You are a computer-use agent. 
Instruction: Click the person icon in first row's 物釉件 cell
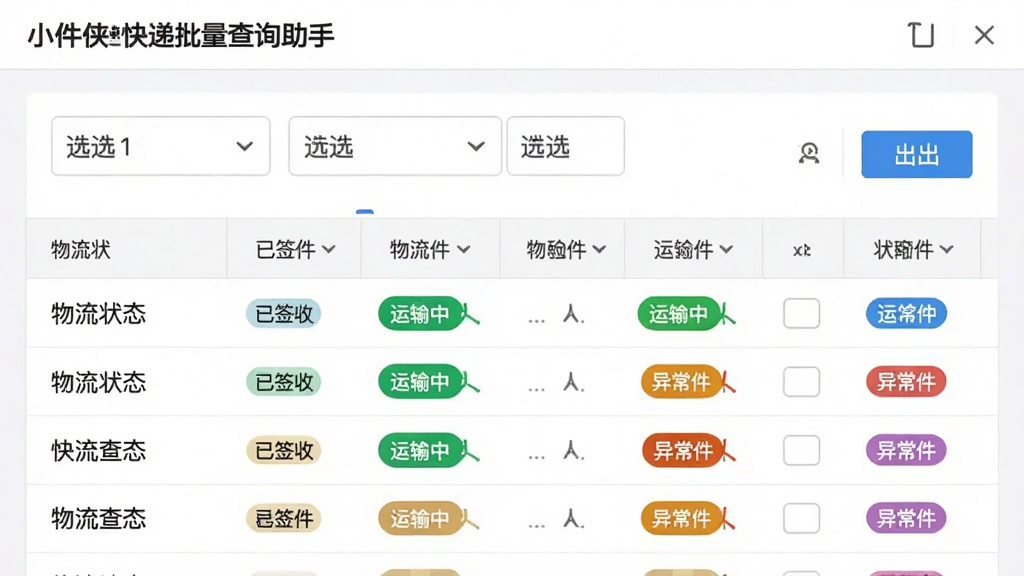click(x=573, y=315)
